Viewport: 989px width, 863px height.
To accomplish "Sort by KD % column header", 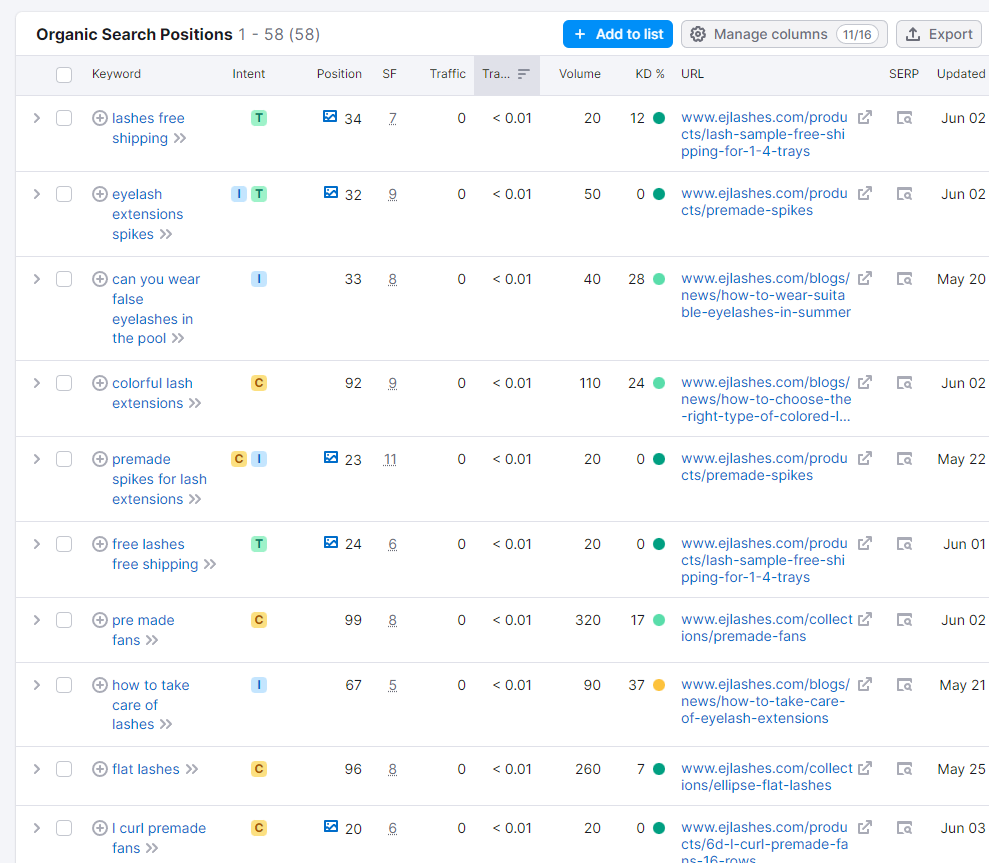I will (x=650, y=74).
